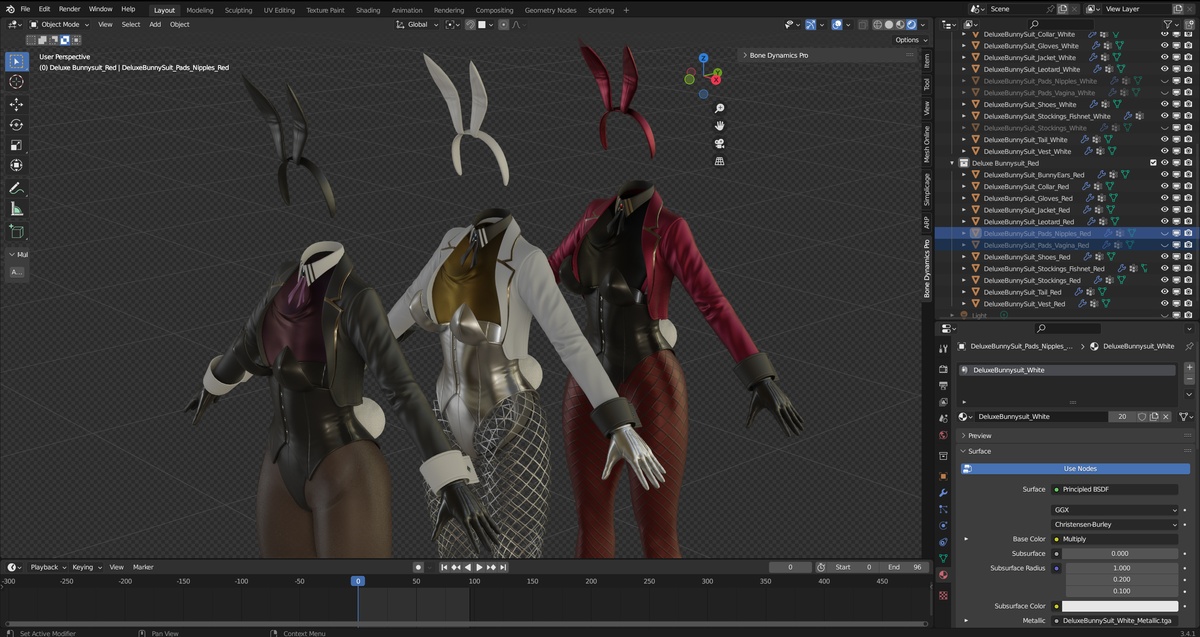Activate the Move tool
The height and width of the screenshot is (637, 1200).
16,104
